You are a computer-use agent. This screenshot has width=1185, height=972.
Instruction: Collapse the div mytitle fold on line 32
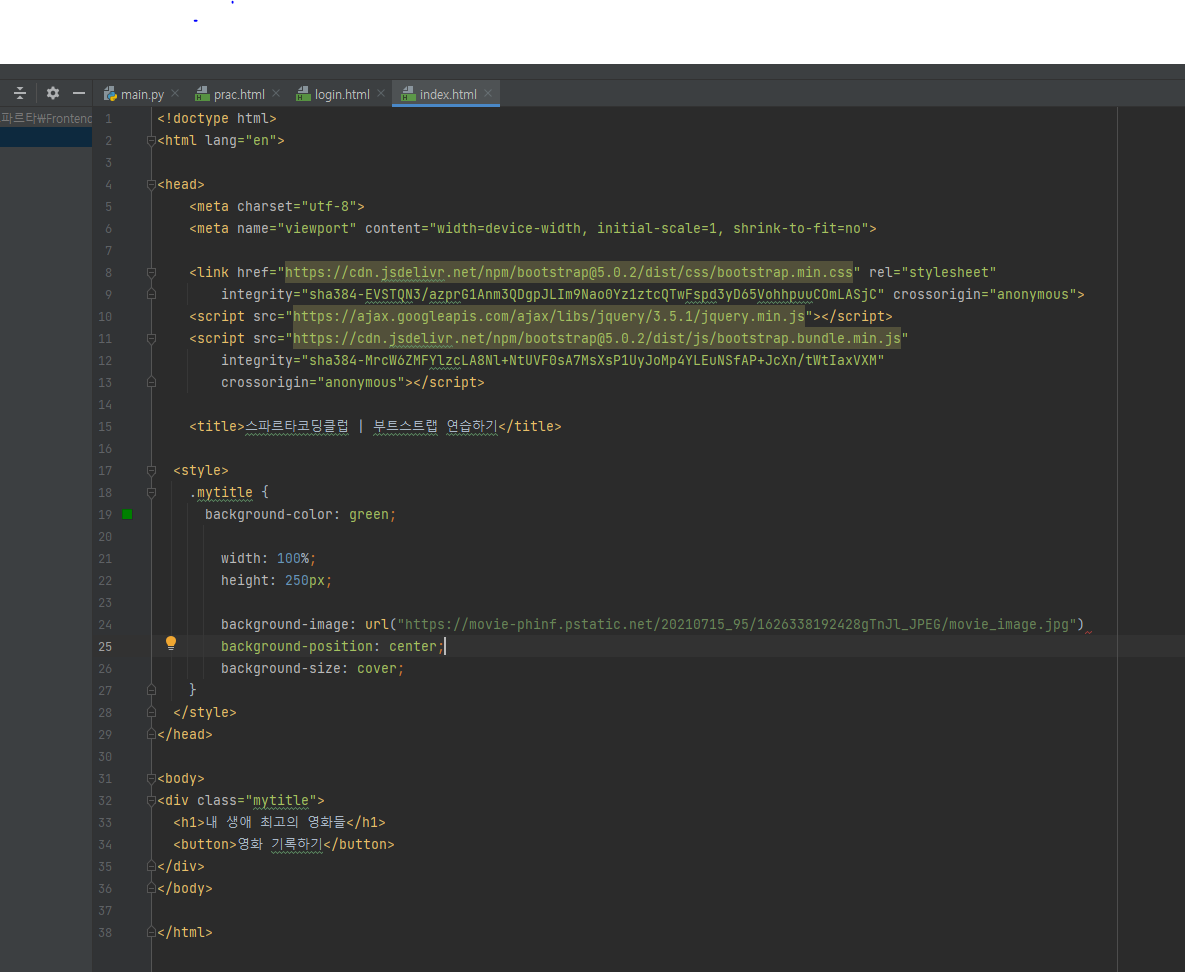click(151, 800)
